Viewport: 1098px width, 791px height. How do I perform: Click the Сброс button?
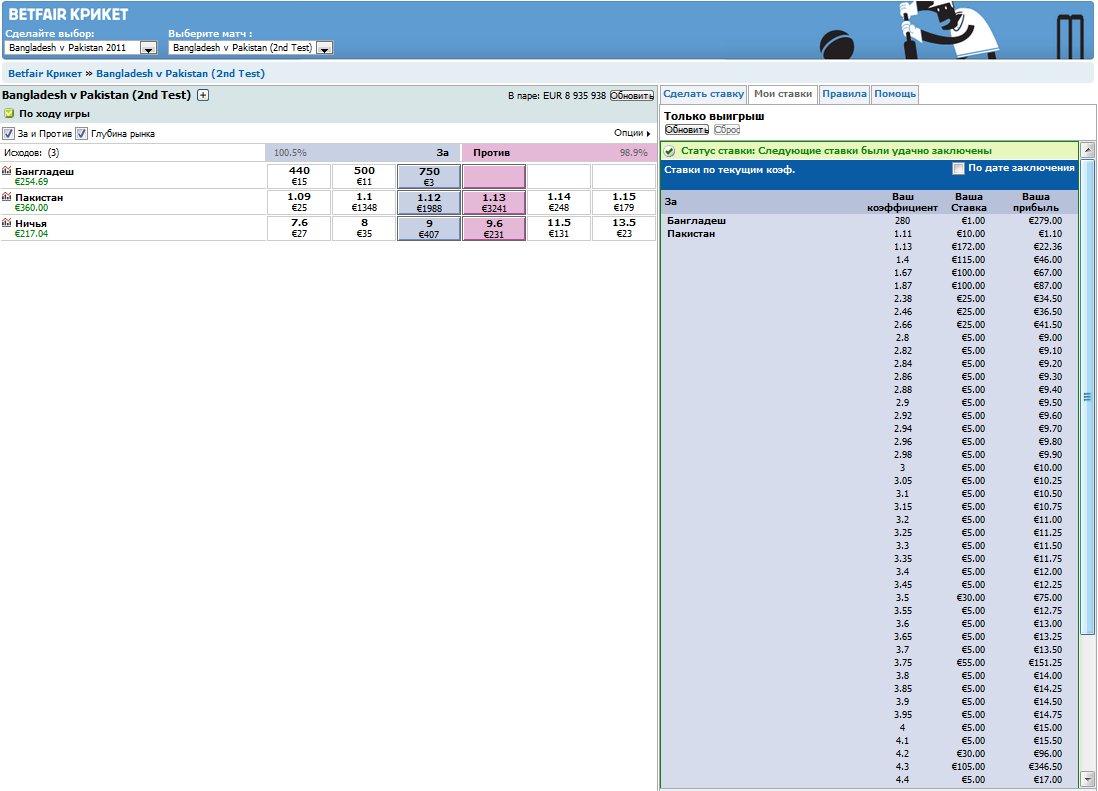pos(727,130)
